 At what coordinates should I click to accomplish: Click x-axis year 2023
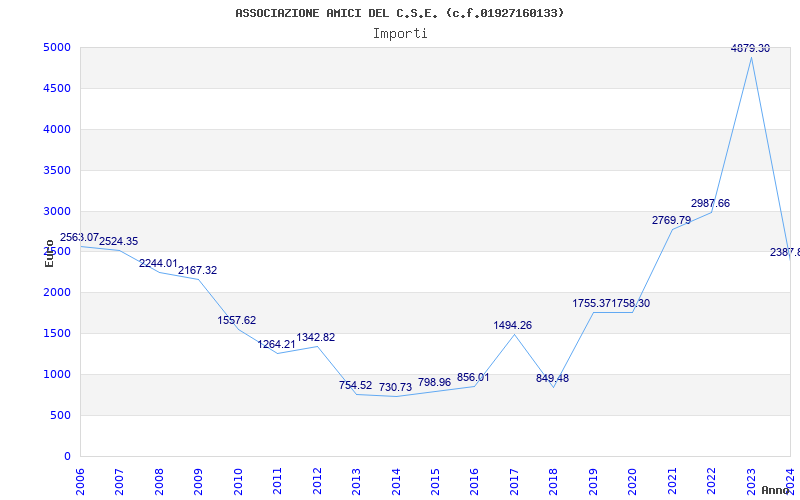pyautogui.click(x=751, y=482)
